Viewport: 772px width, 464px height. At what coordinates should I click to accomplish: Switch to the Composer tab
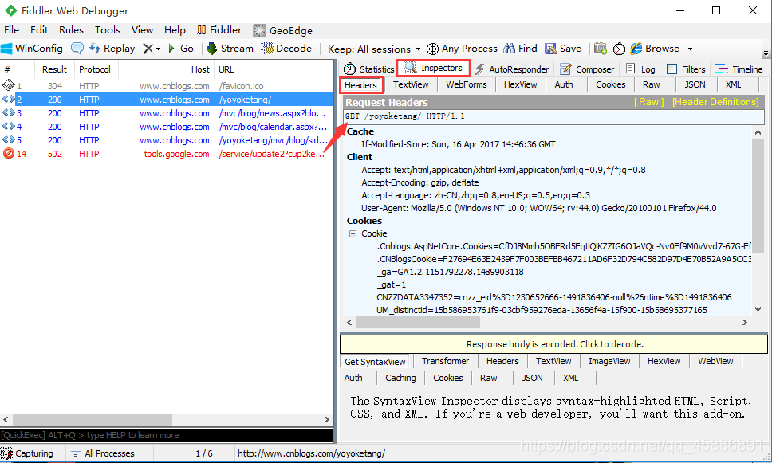pos(587,69)
